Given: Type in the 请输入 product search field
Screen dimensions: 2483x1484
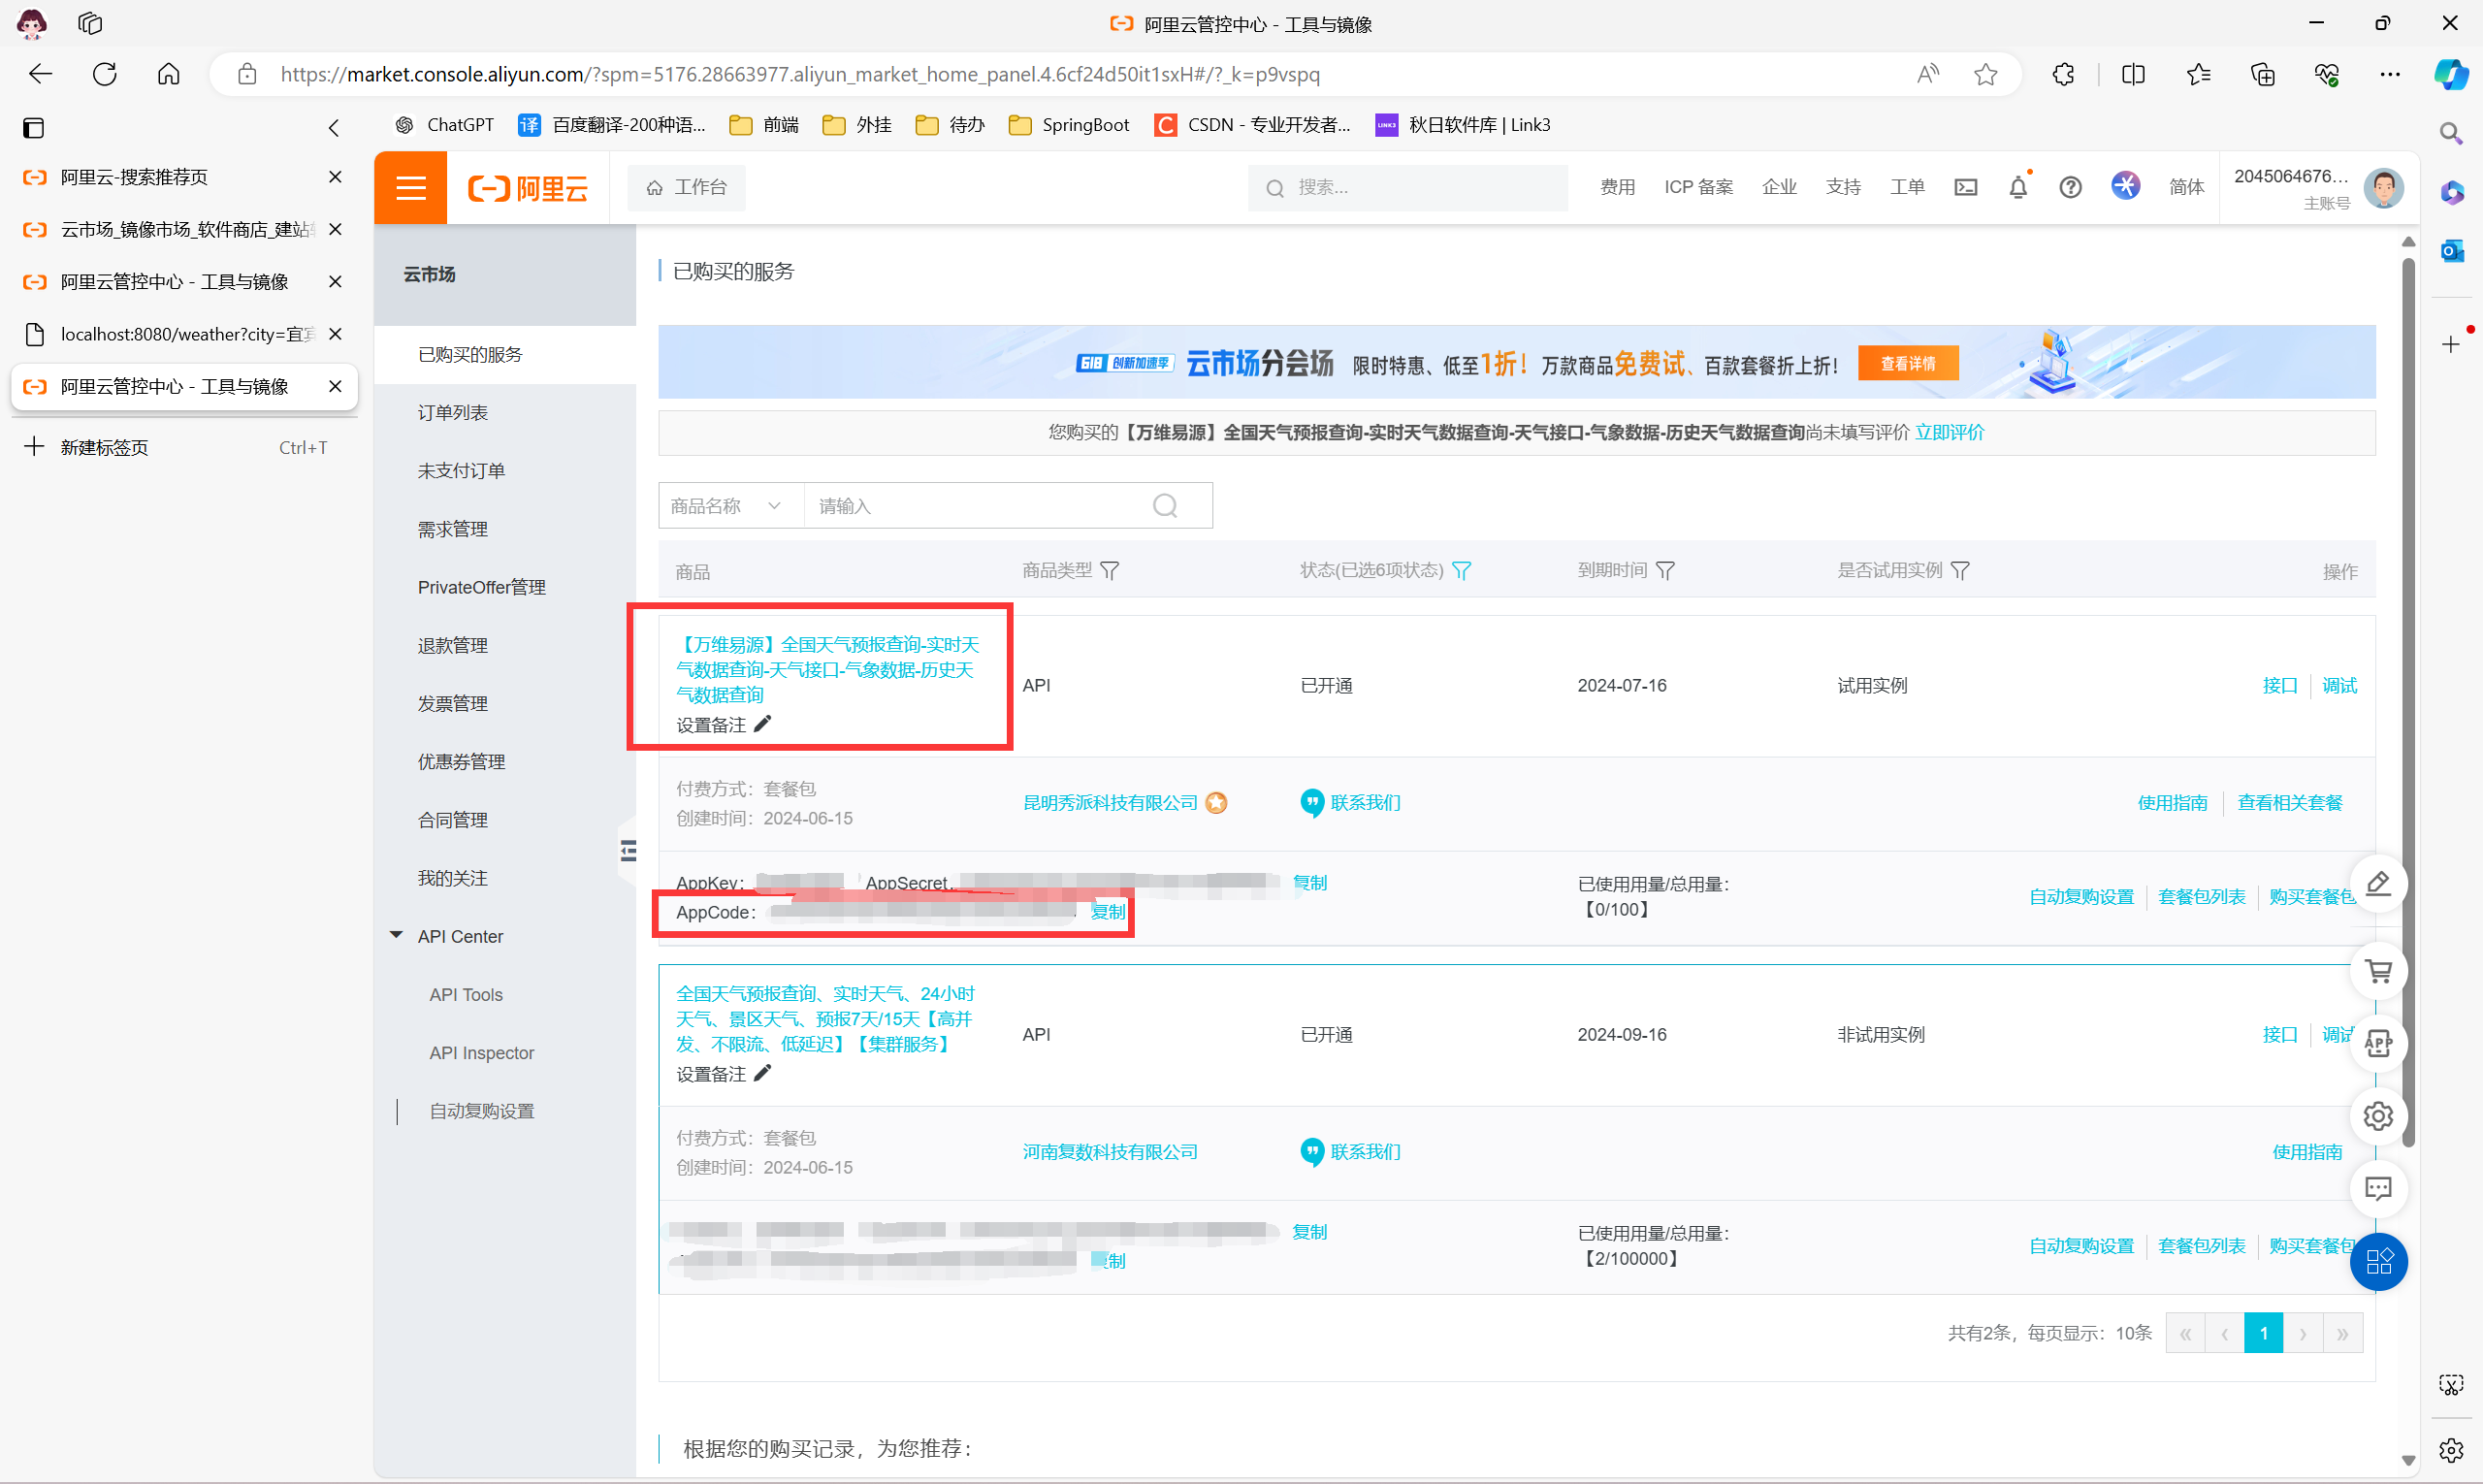Looking at the screenshot, I should 975,506.
